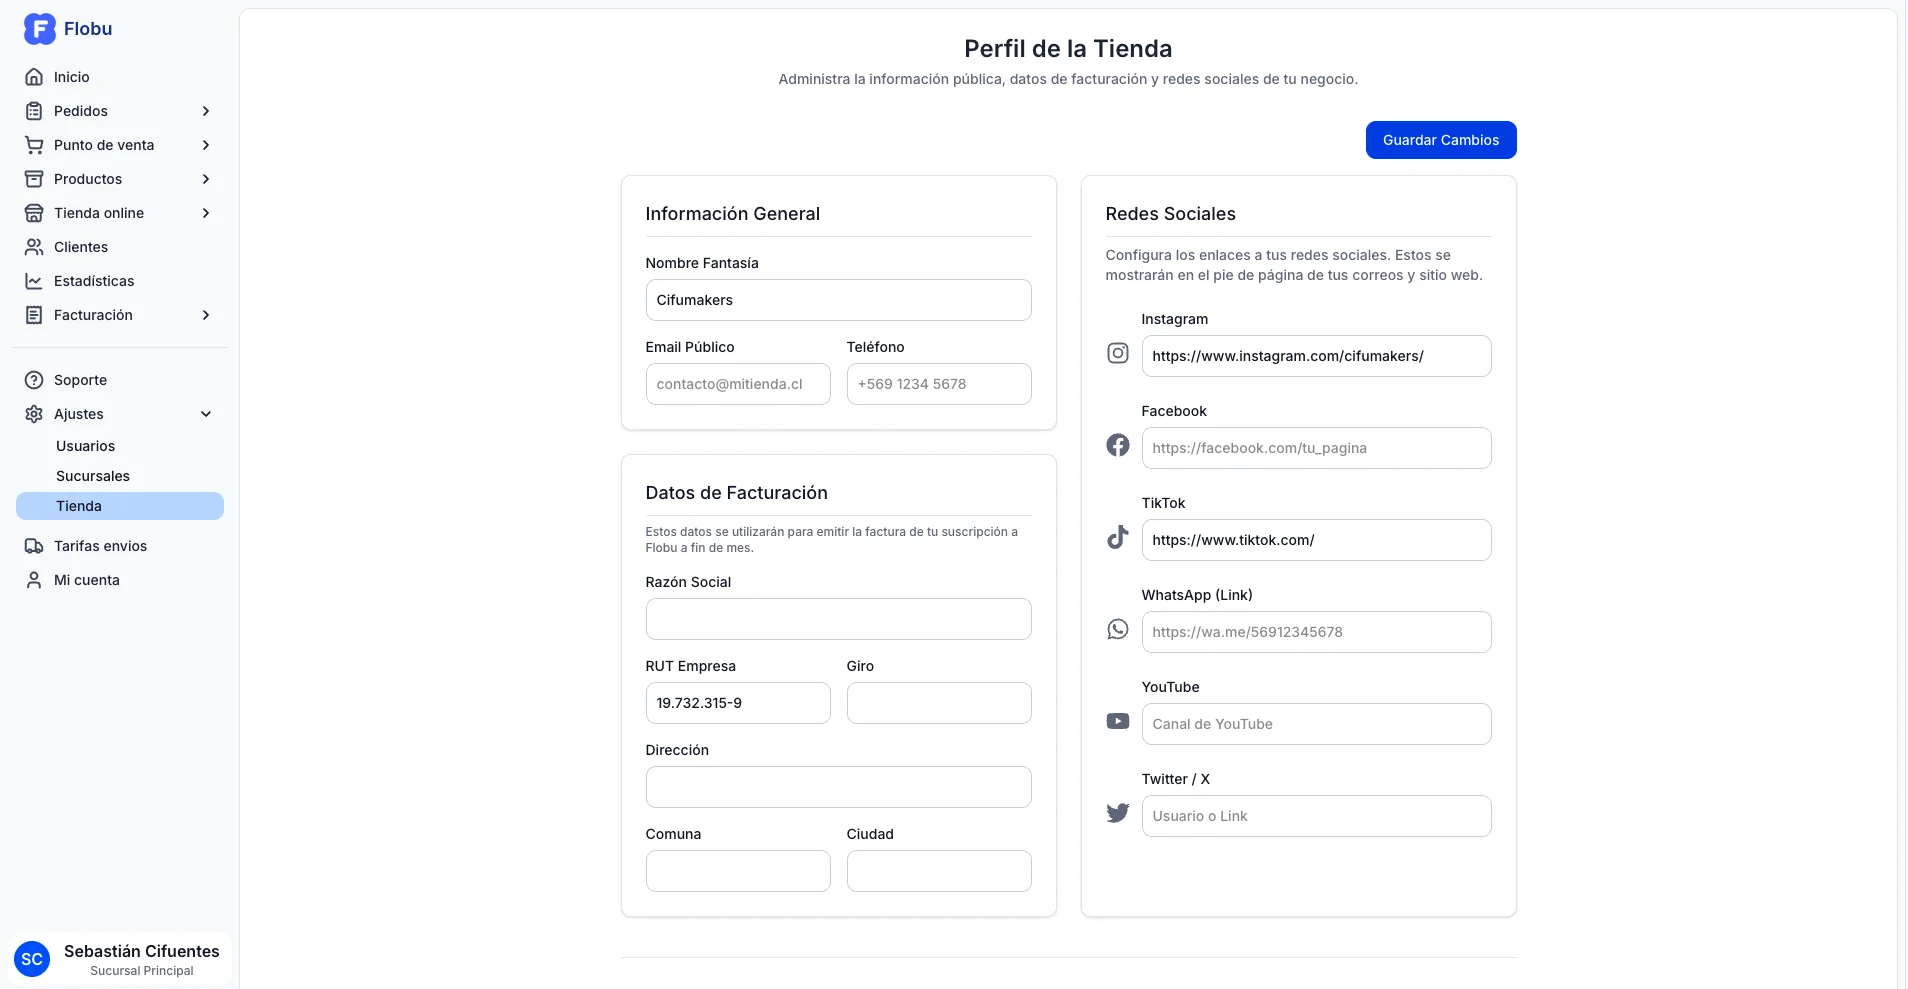Click the WhatsApp icon

tap(1118, 629)
